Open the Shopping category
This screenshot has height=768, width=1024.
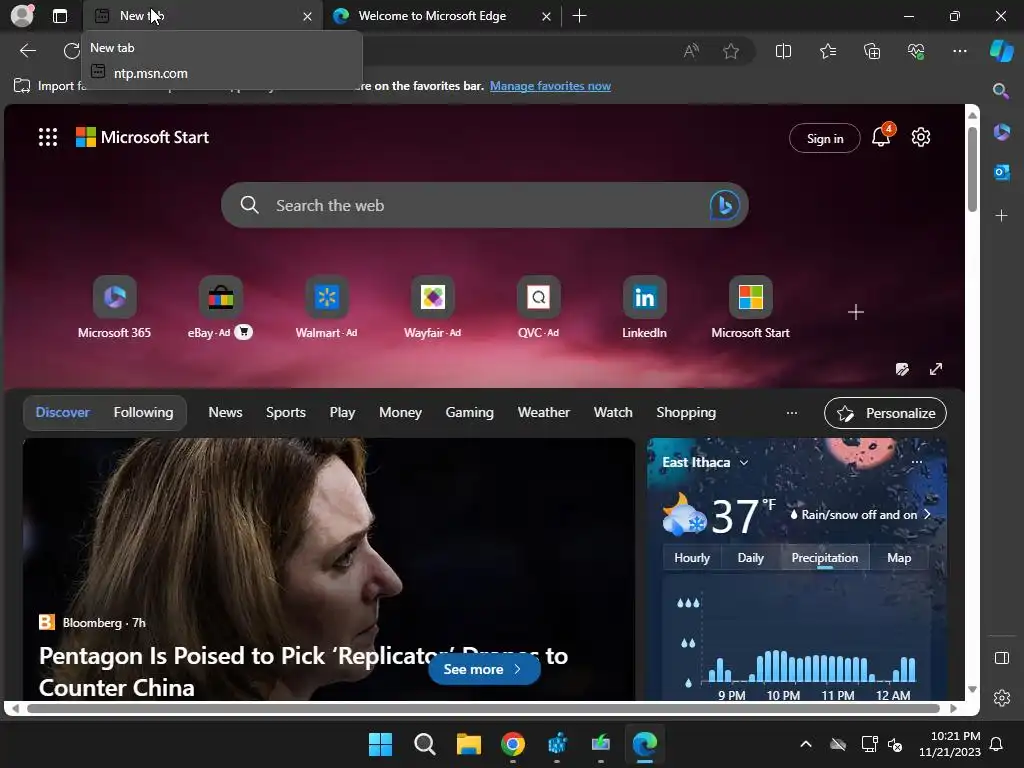(686, 412)
